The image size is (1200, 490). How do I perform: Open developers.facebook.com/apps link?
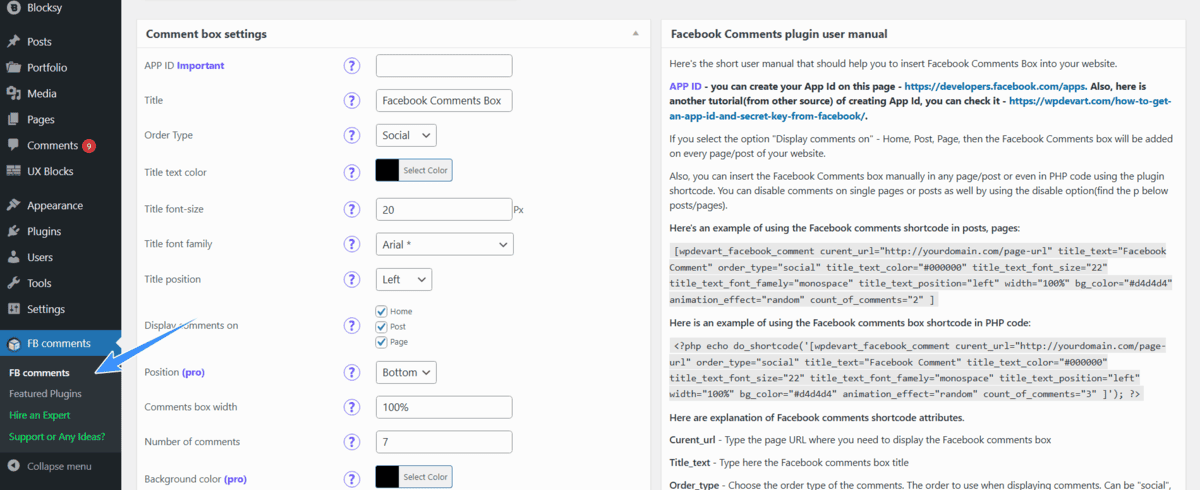(994, 87)
